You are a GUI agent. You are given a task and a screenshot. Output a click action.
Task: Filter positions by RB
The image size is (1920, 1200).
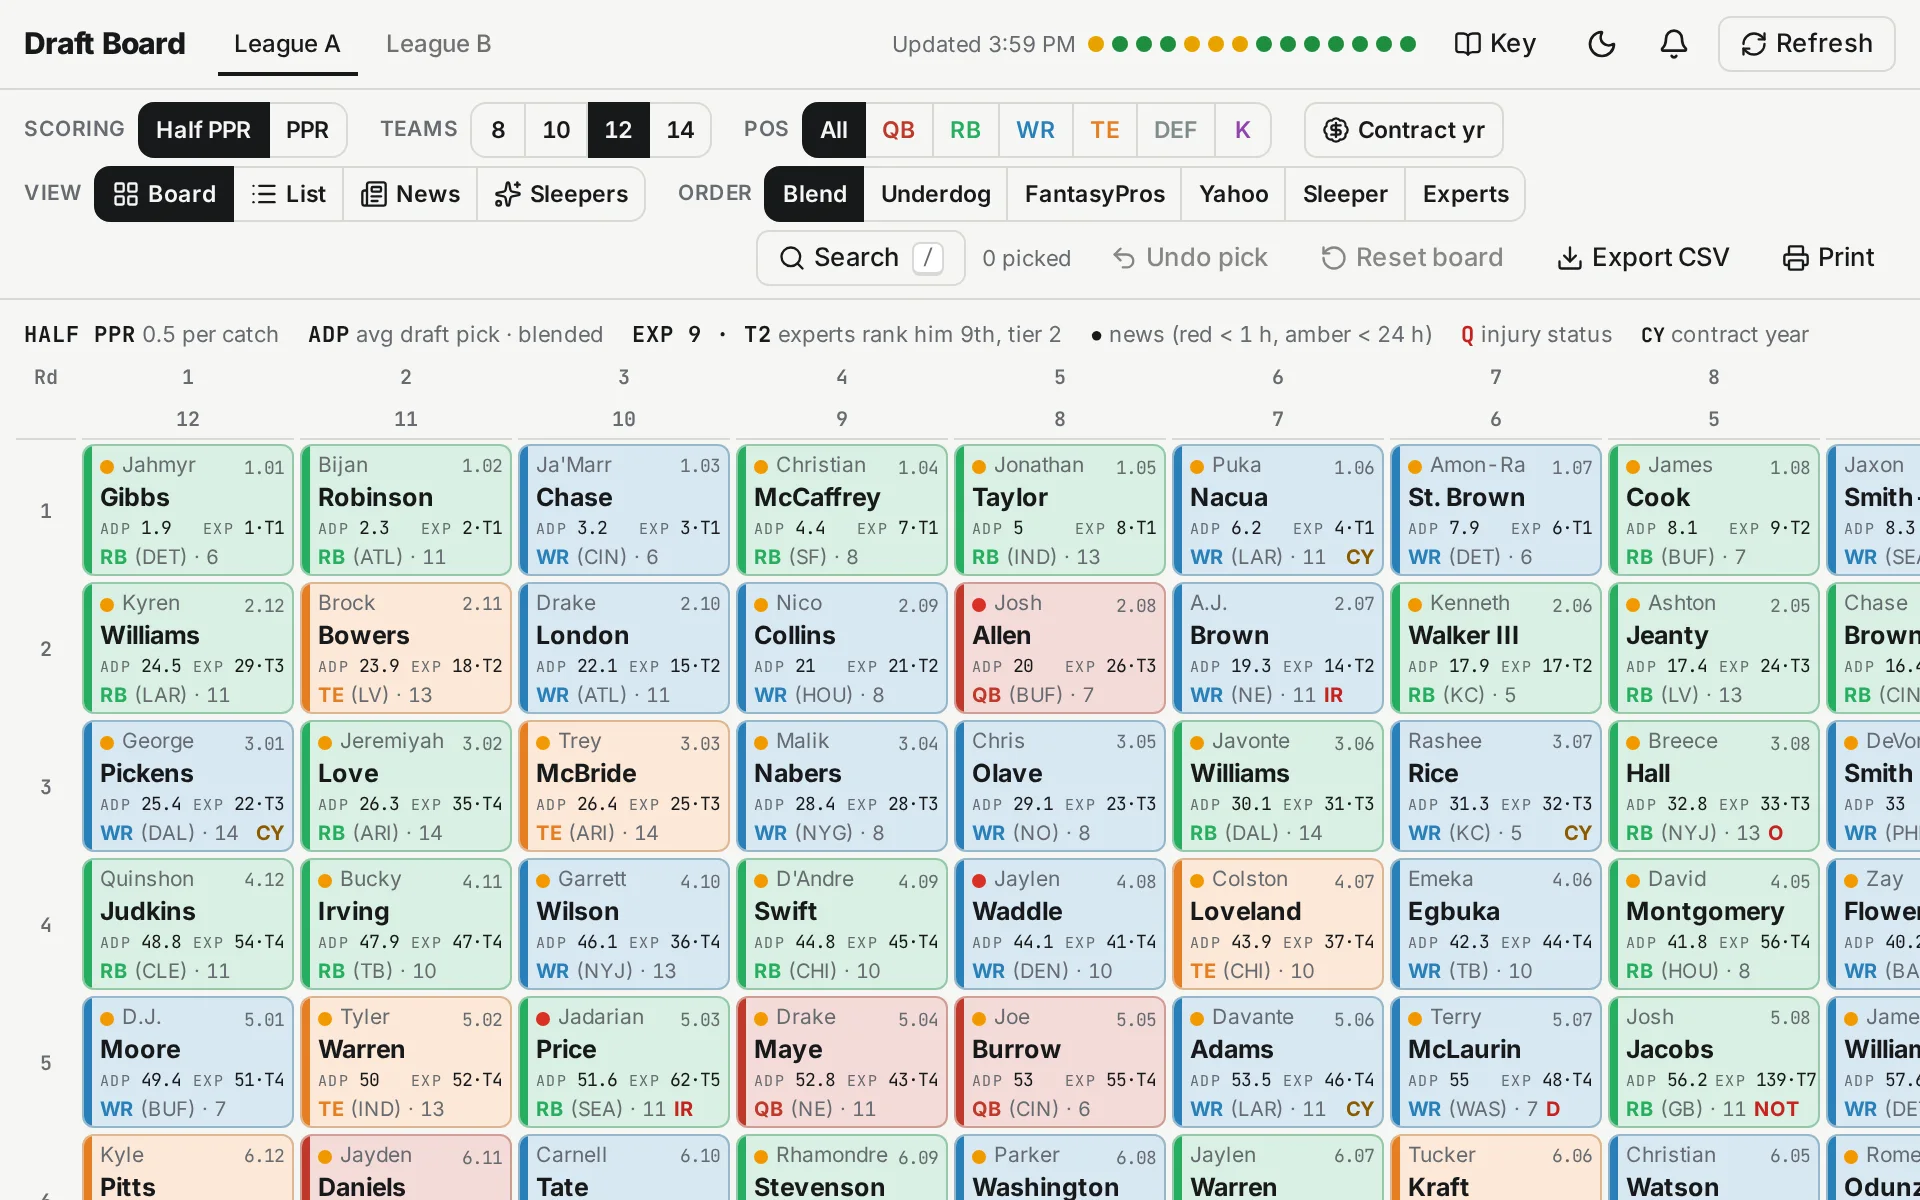pyautogui.click(x=965, y=130)
